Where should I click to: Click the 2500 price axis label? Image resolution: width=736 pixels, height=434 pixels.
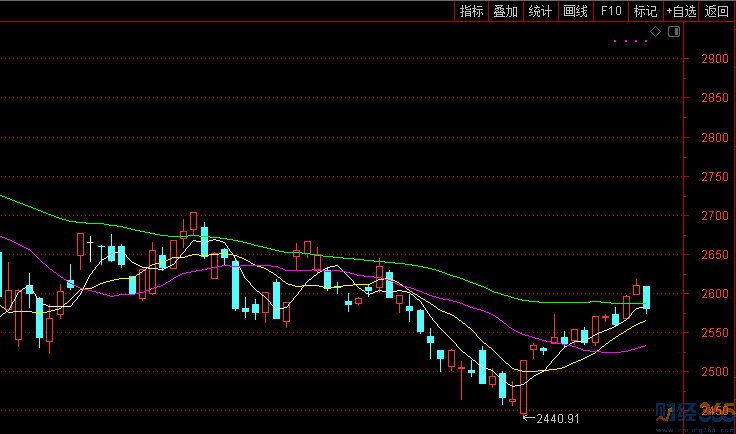tap(715, 372)
